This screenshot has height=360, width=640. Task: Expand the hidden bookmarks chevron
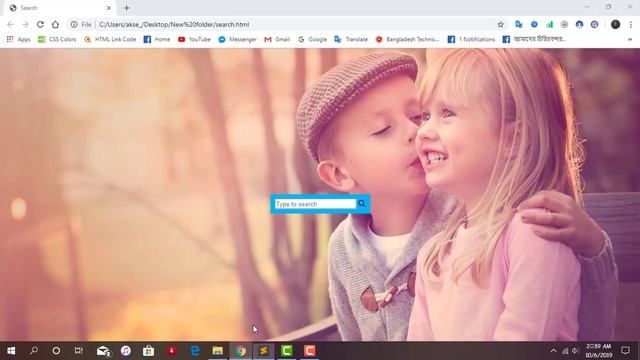630,39
